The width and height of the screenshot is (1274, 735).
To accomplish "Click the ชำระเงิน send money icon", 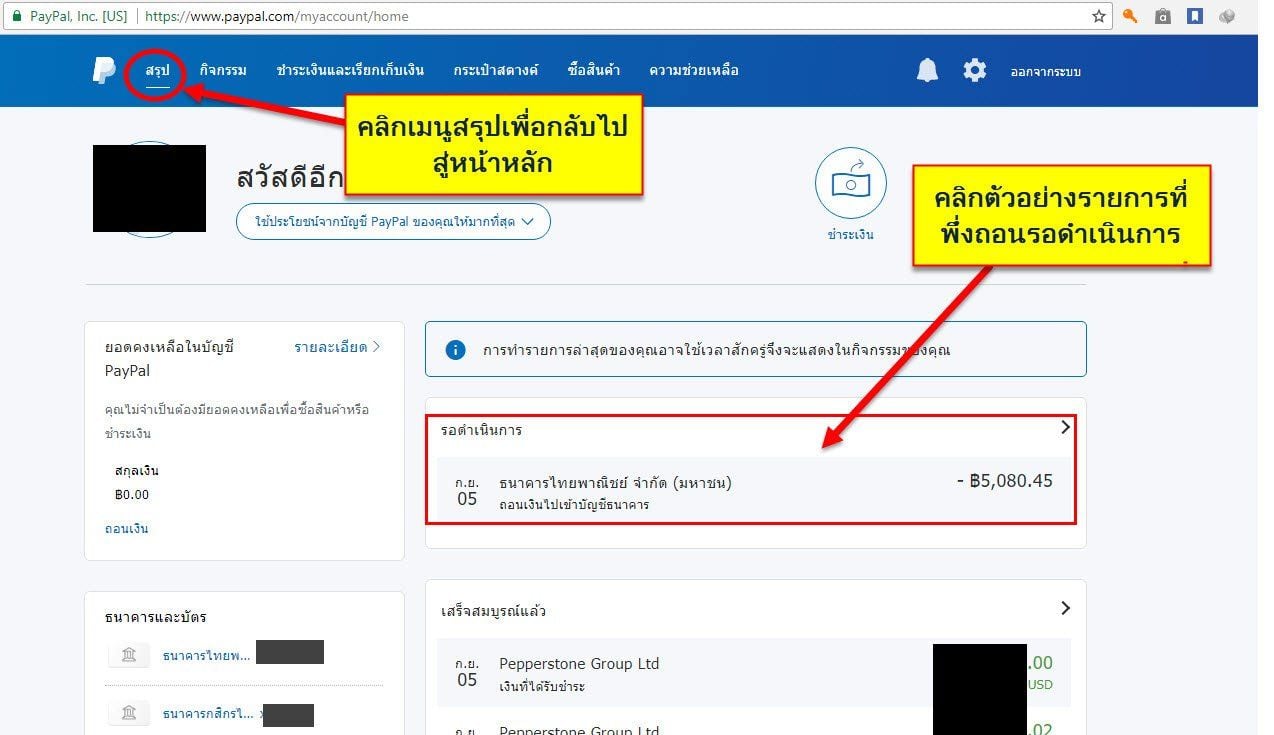I will pos(851,183).
